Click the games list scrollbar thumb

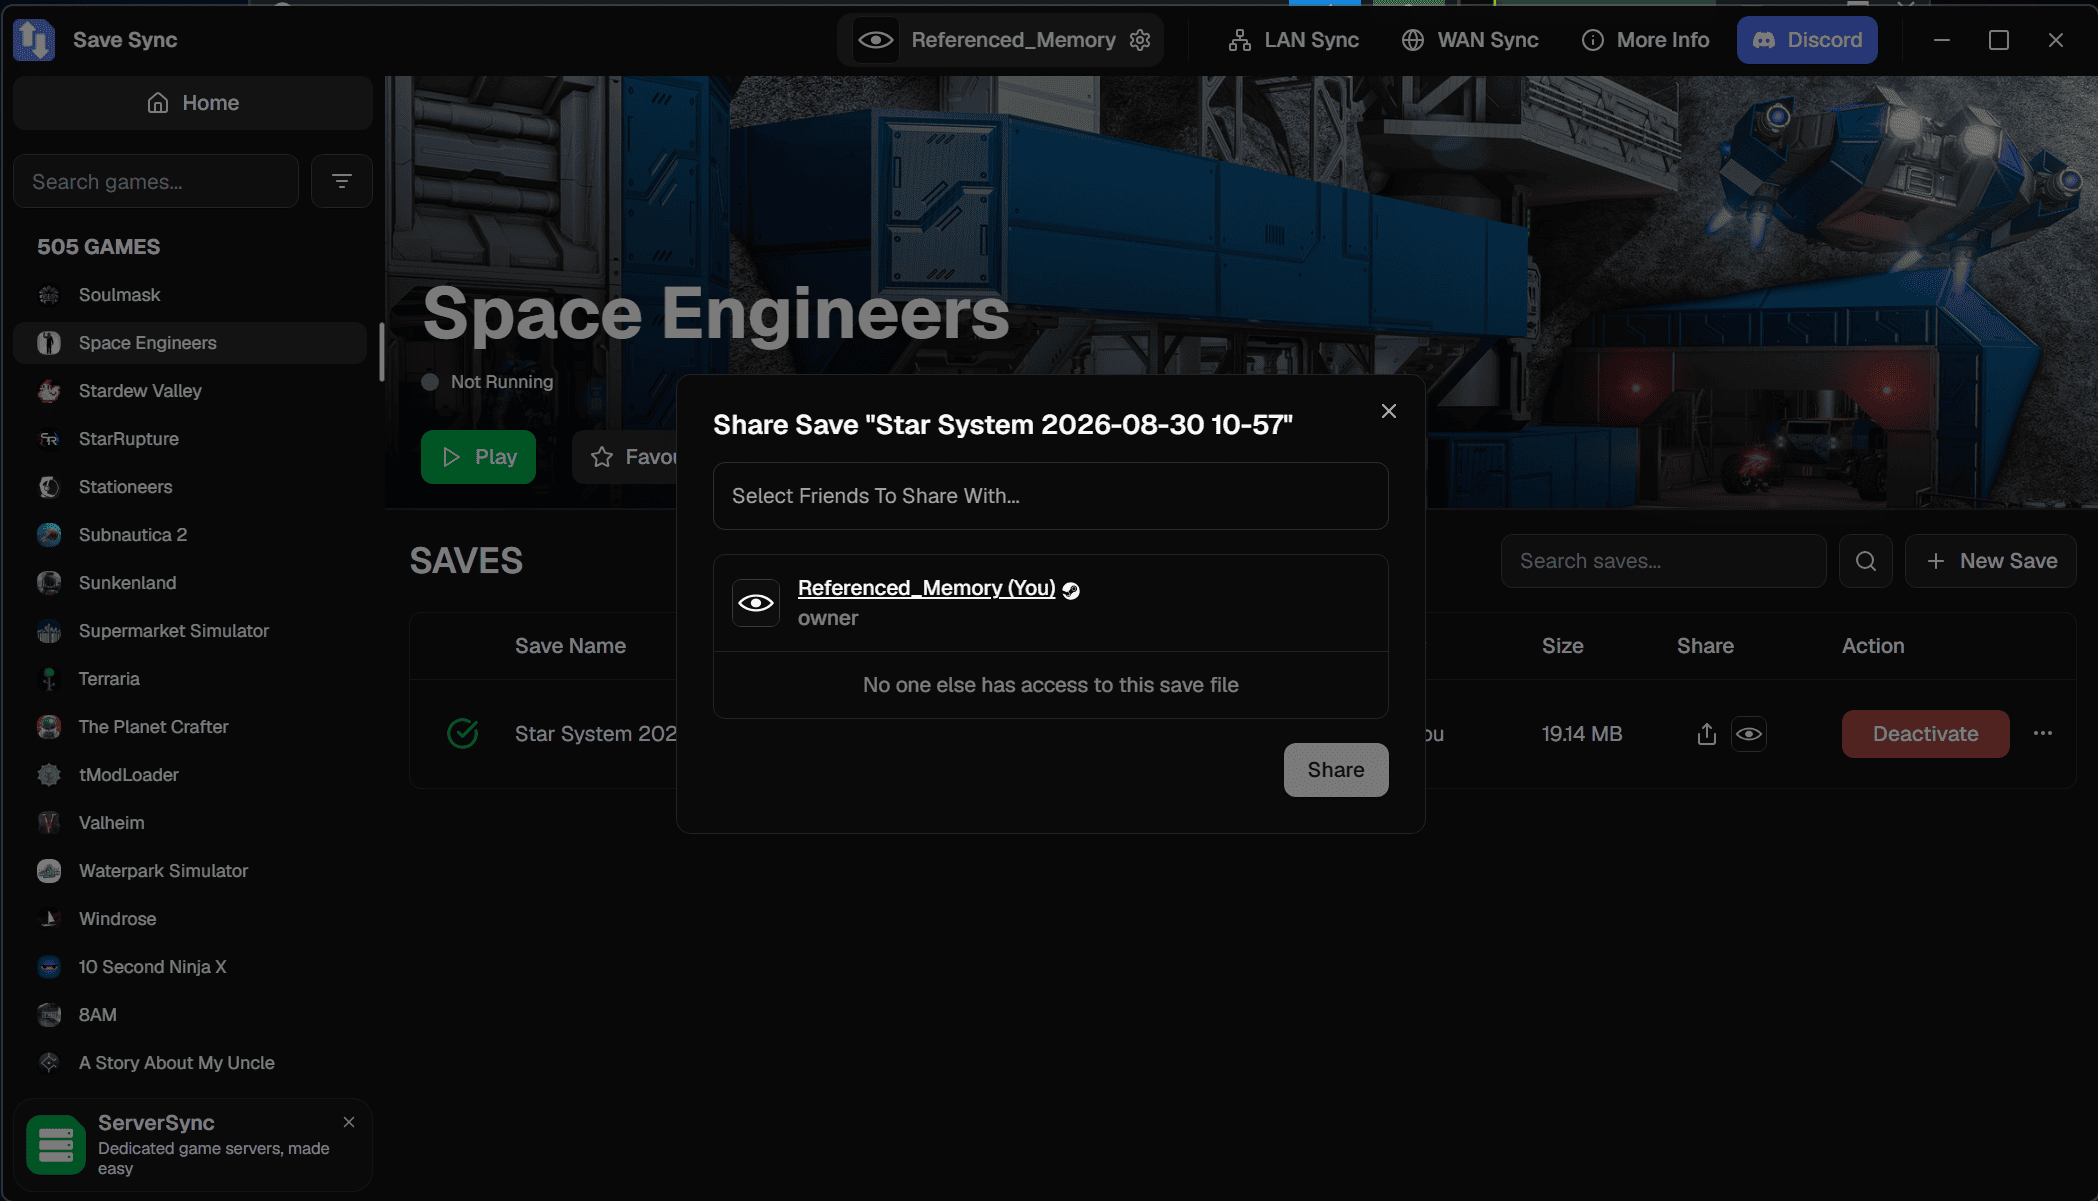[x=381, y=352]
